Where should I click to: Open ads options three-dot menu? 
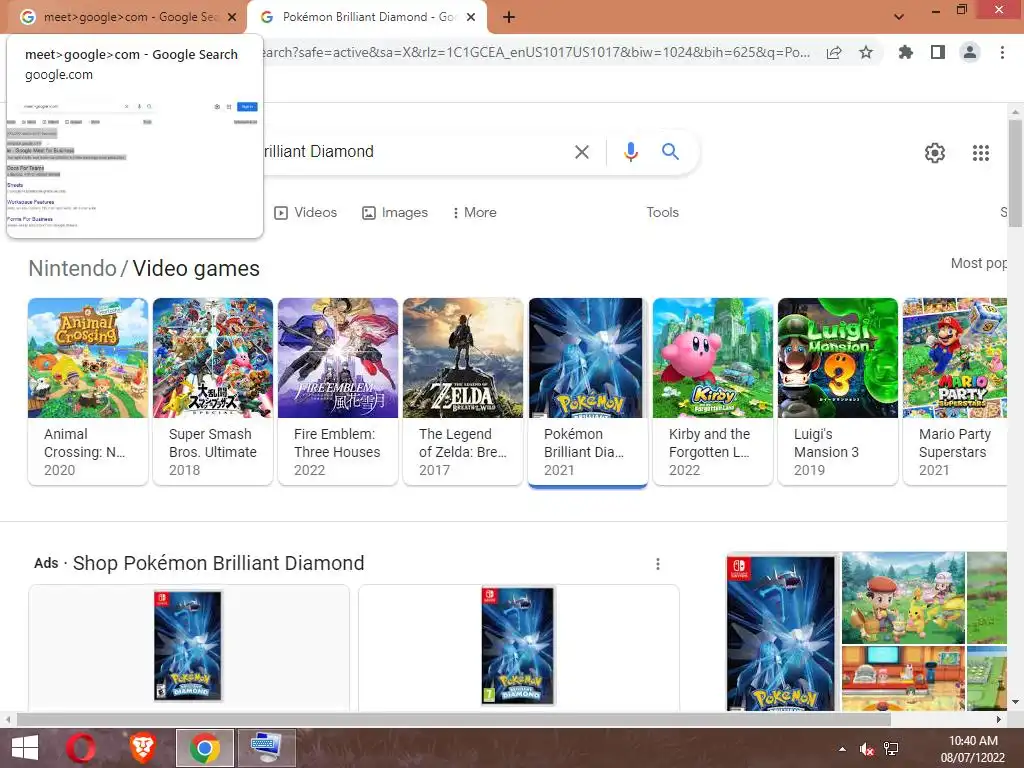[658, 564]
